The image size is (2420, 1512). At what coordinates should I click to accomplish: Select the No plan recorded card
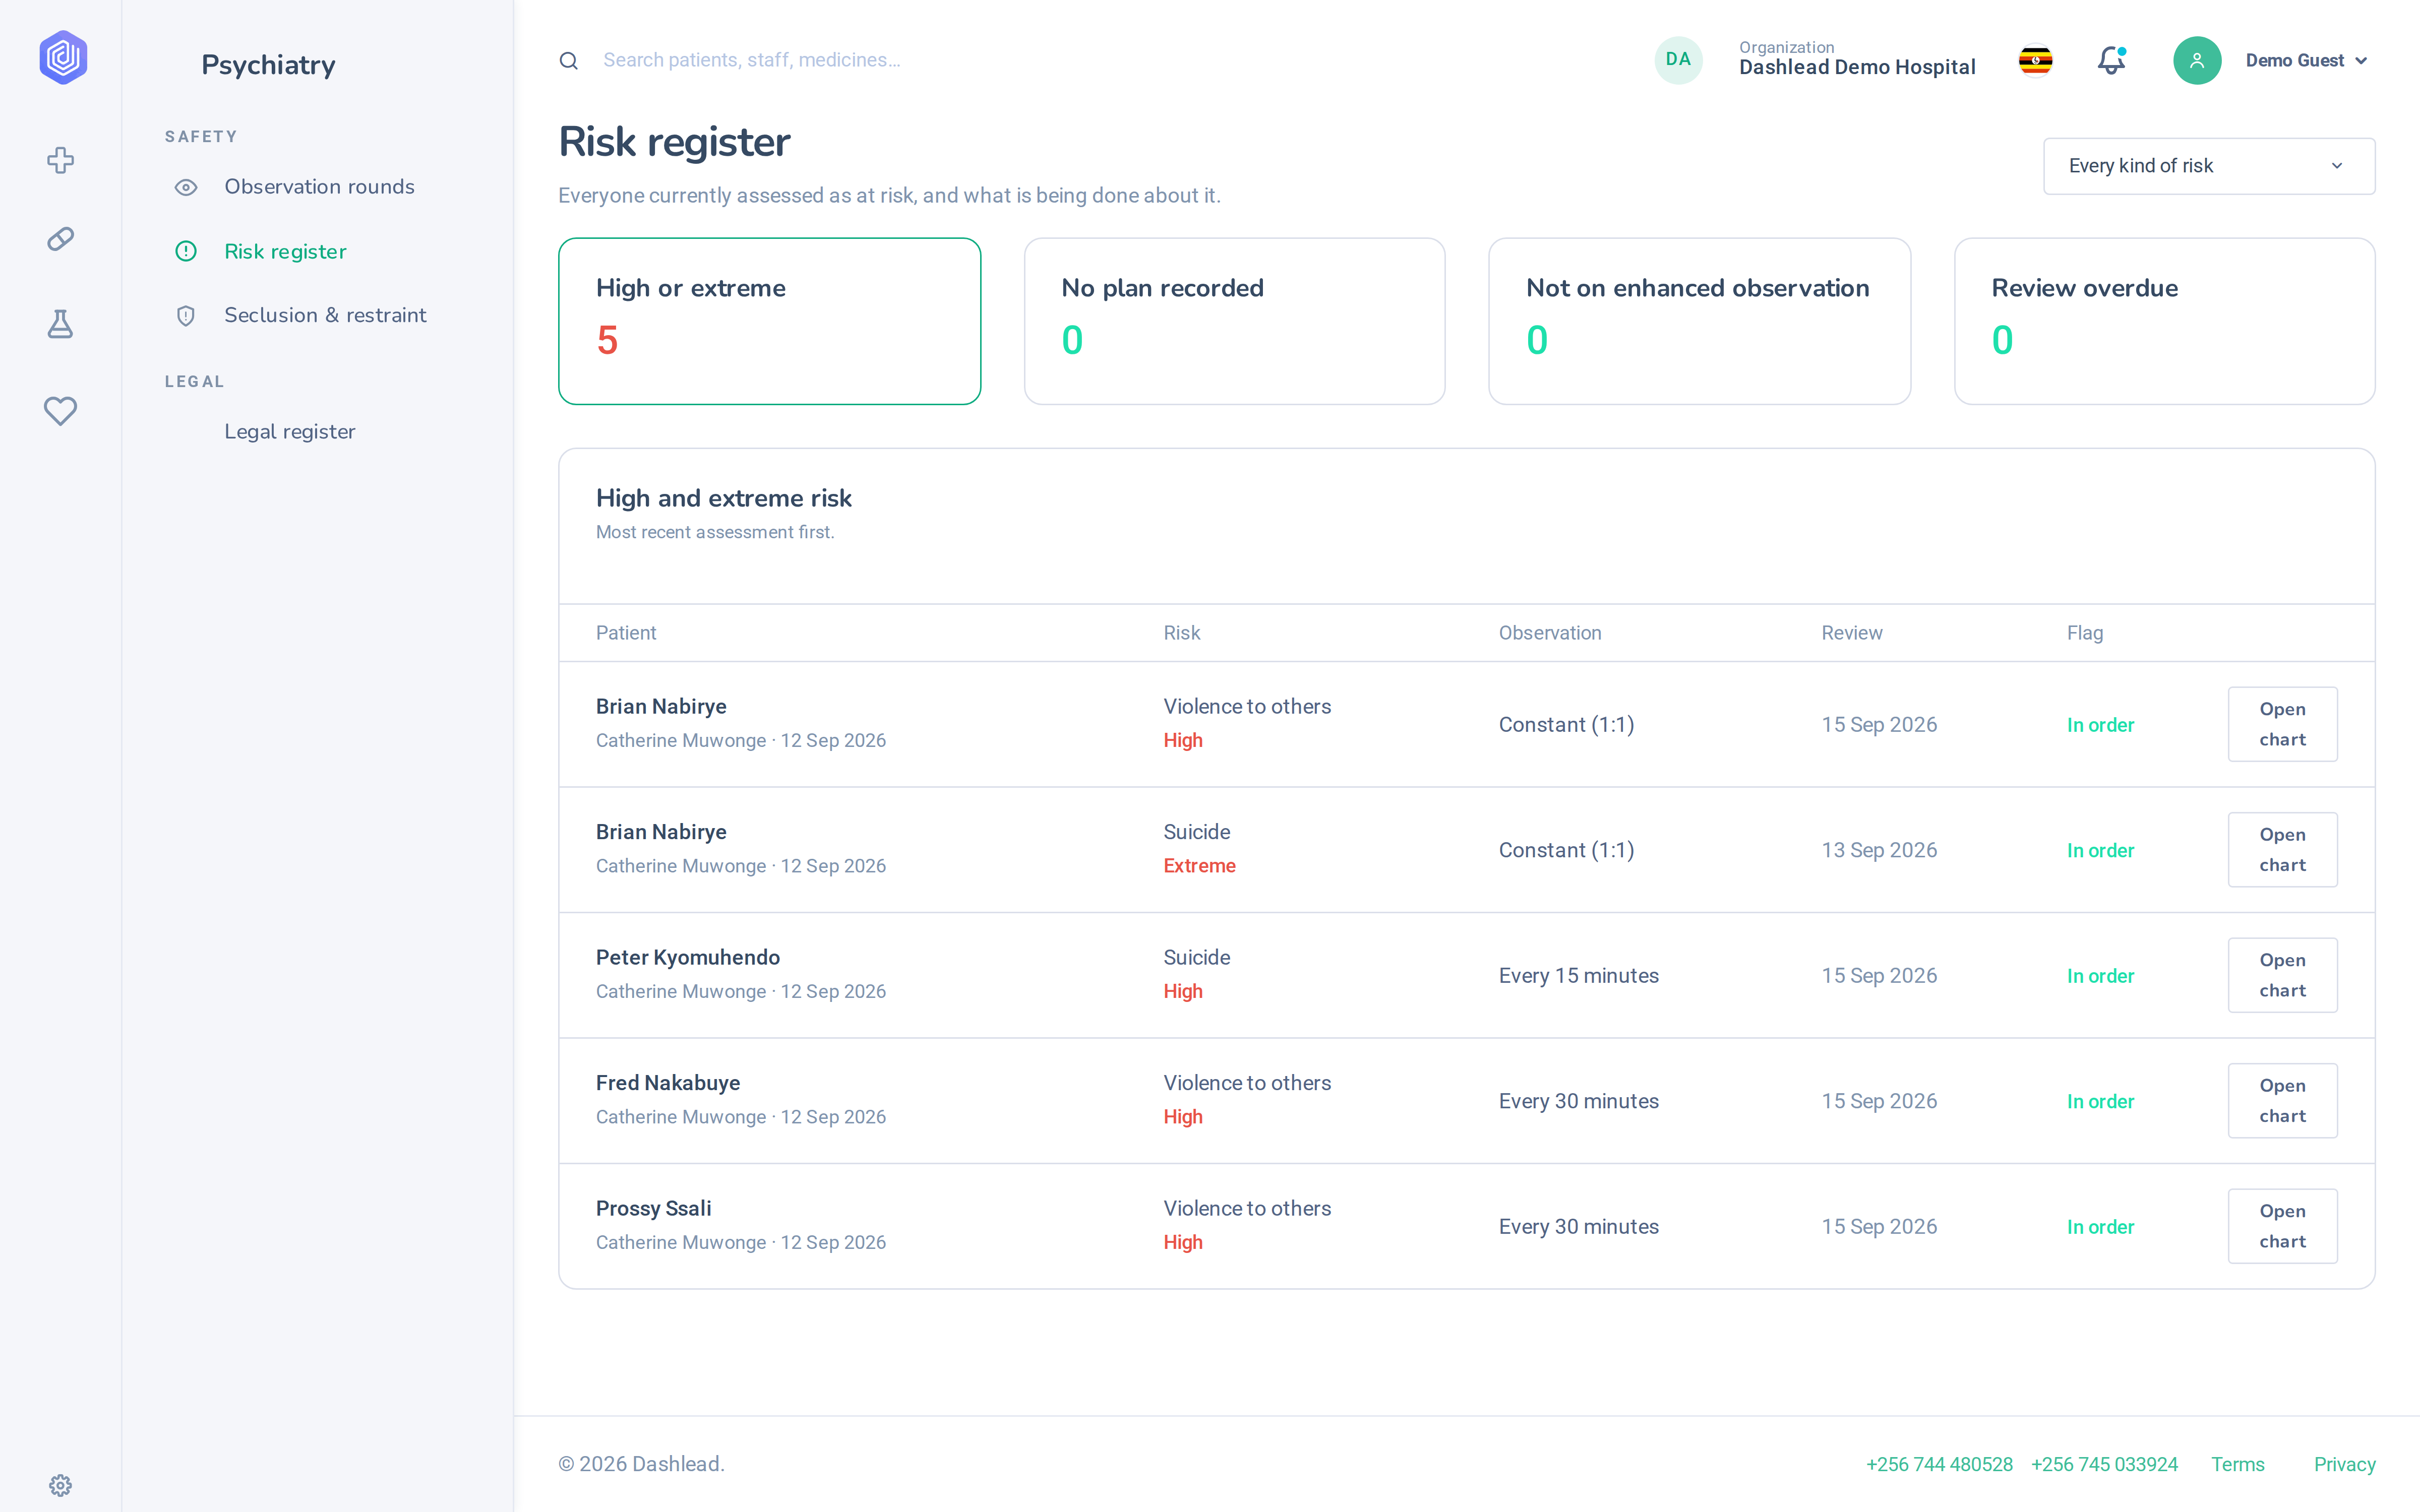pos(1234,321)
